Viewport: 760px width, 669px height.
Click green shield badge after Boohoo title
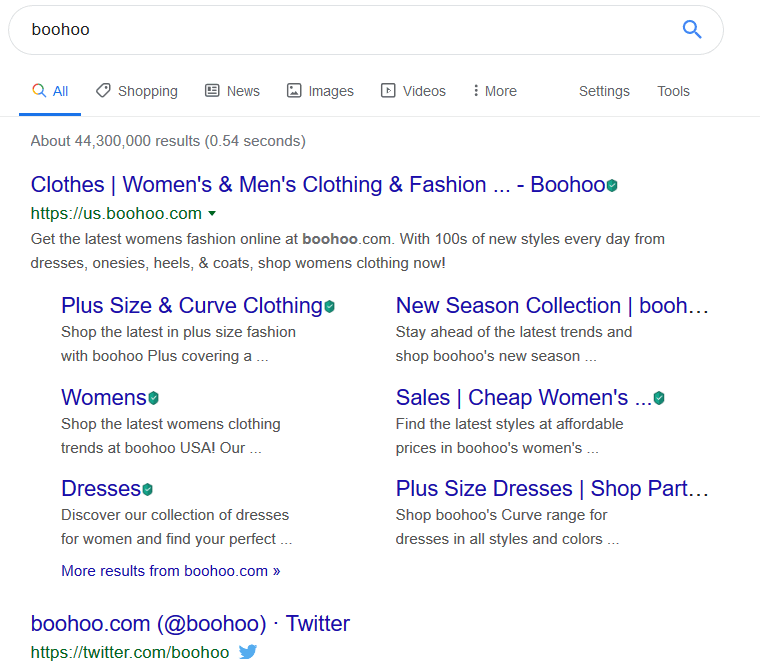click(612, 186)
